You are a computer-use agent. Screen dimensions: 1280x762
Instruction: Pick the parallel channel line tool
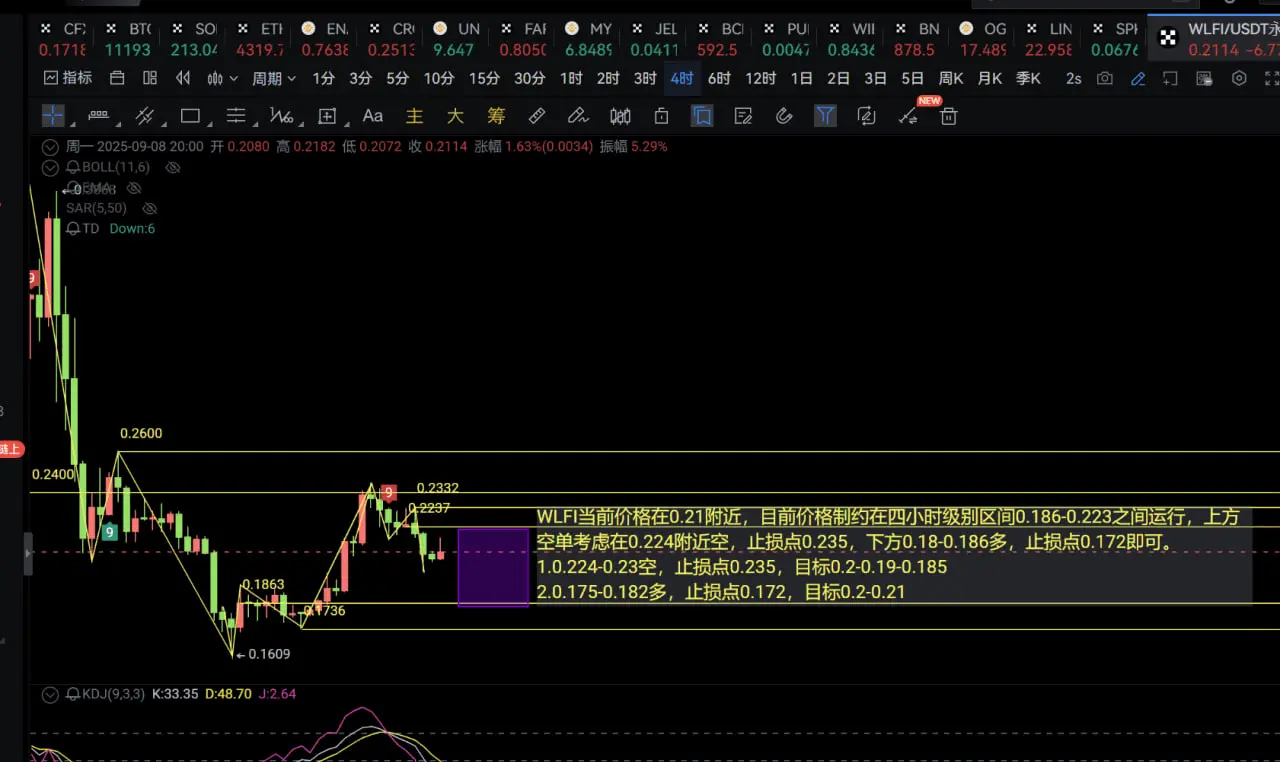click(x=144, y=116)
